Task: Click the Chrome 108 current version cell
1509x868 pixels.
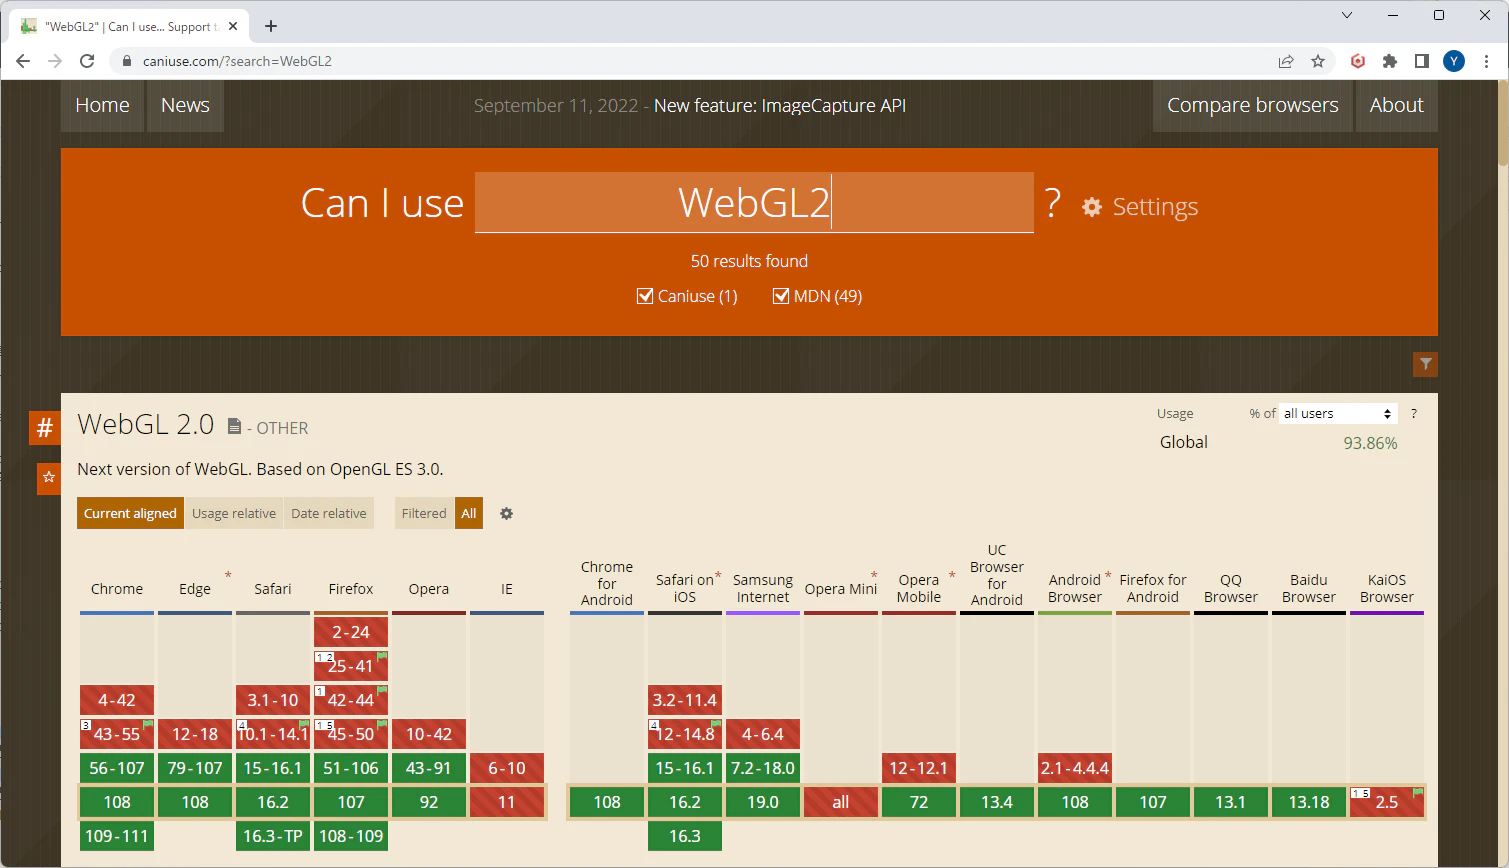Action: point(117,802)
